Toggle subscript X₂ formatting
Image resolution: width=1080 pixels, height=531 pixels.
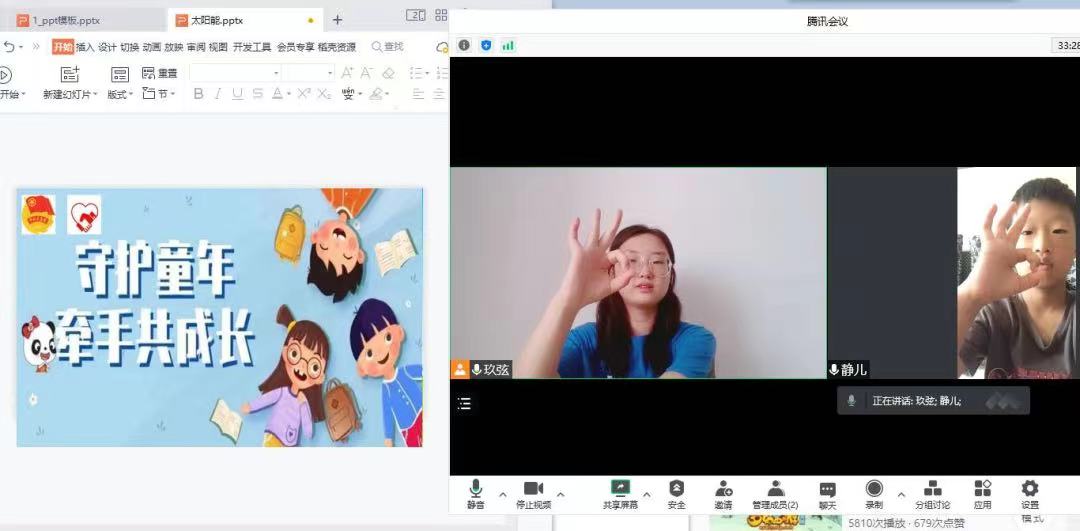324,94
